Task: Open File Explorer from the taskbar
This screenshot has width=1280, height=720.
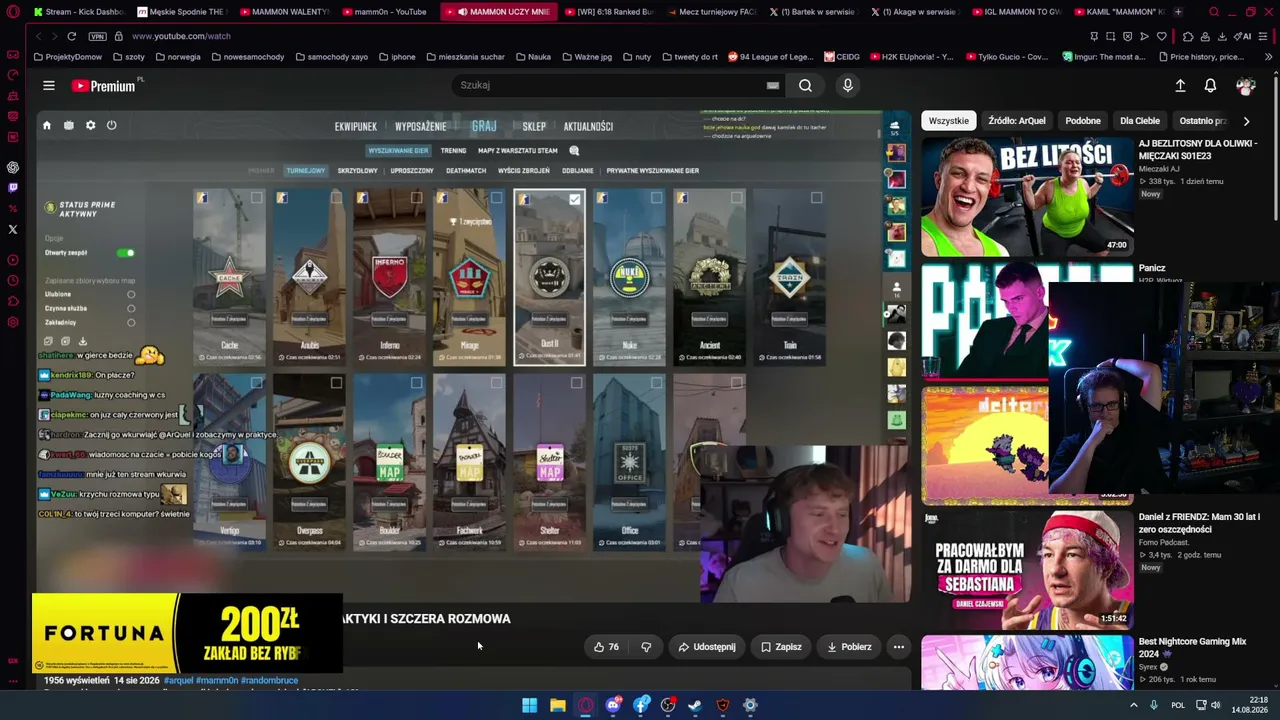Action: tap(557, 705)
